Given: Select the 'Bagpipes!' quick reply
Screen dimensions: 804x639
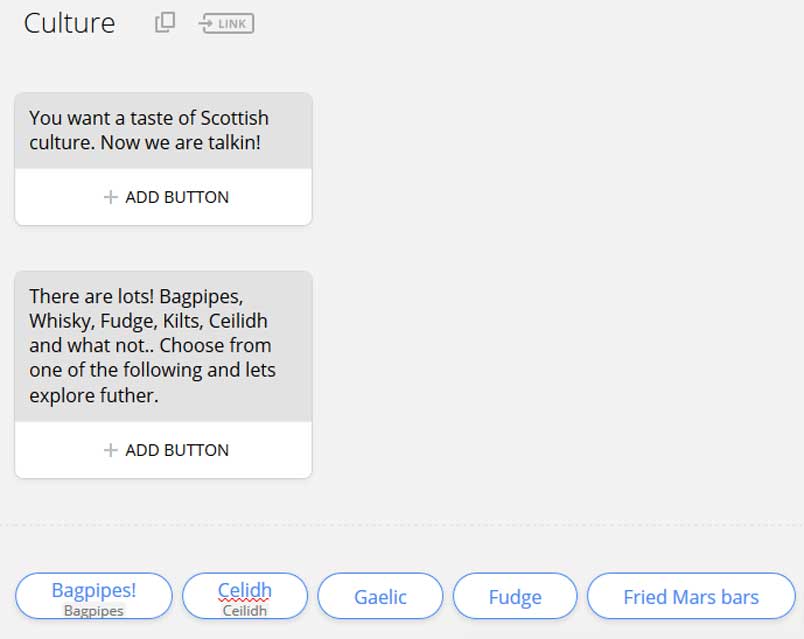Looking at the screenshot, I should click(x=93, y=589).
